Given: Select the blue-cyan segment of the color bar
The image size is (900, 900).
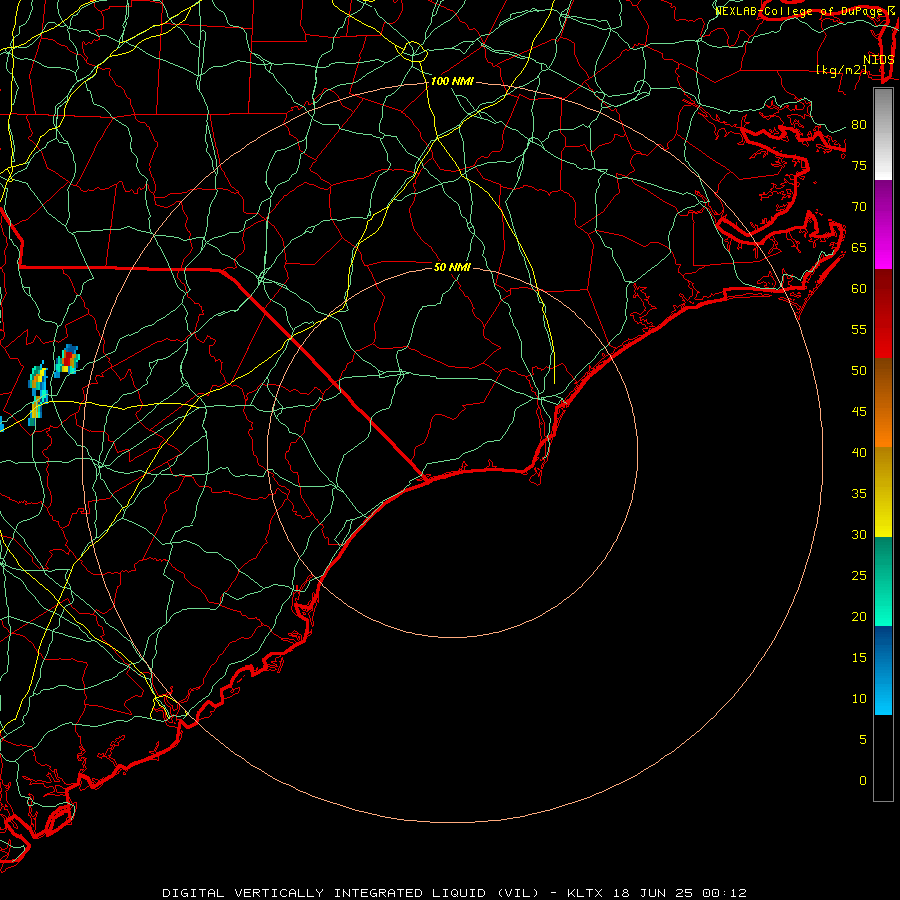Looking at the screenshot, I should click(x=883, y=670).
